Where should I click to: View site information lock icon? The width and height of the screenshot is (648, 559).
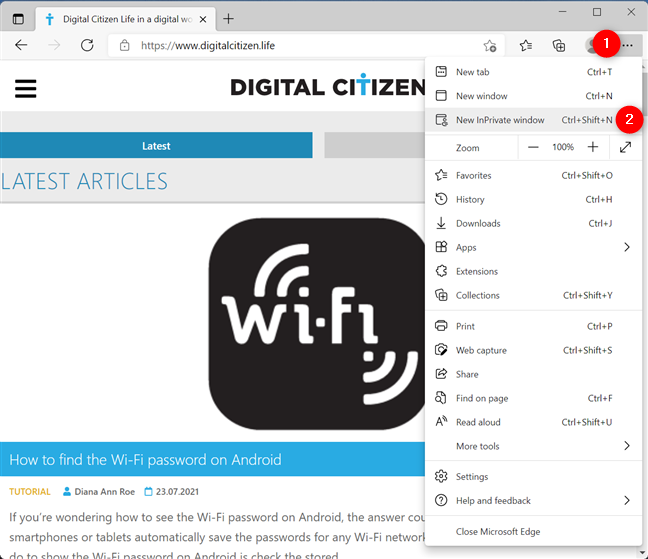point(124,45)
